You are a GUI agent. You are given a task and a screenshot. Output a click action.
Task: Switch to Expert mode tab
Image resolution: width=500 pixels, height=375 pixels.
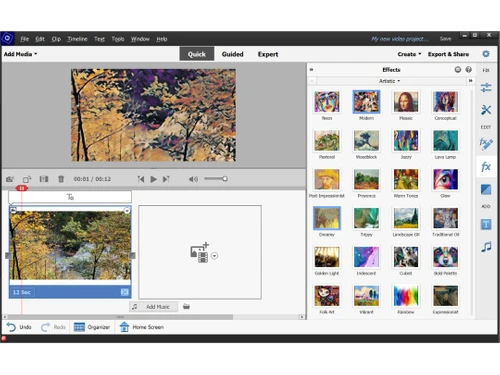pyautogui.click(x=268, y=54)
